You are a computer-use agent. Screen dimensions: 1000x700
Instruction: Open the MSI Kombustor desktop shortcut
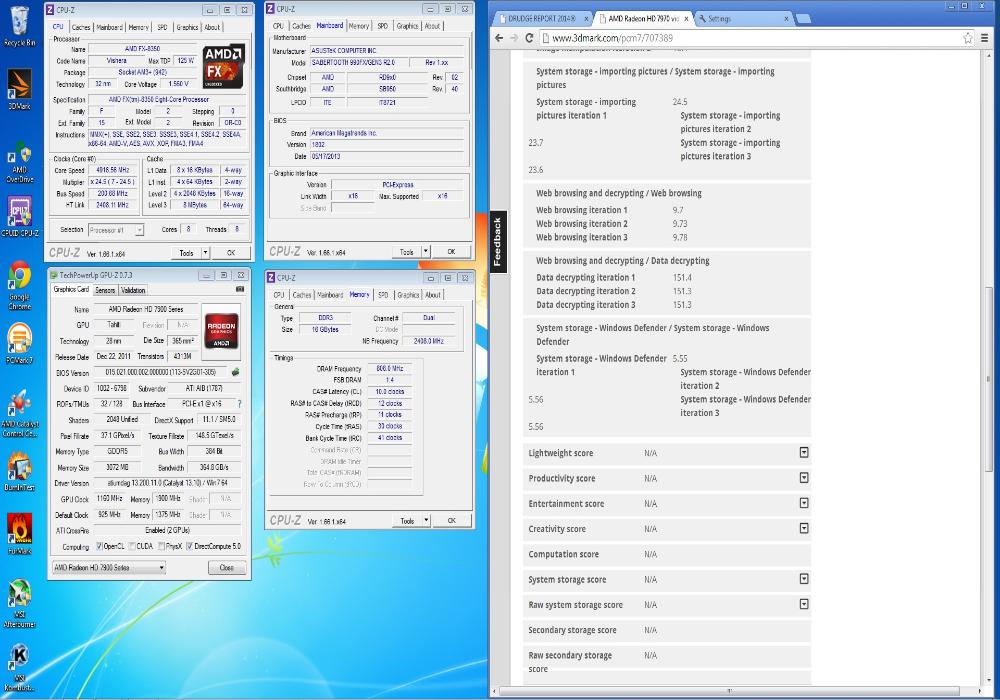coord(19,667)
